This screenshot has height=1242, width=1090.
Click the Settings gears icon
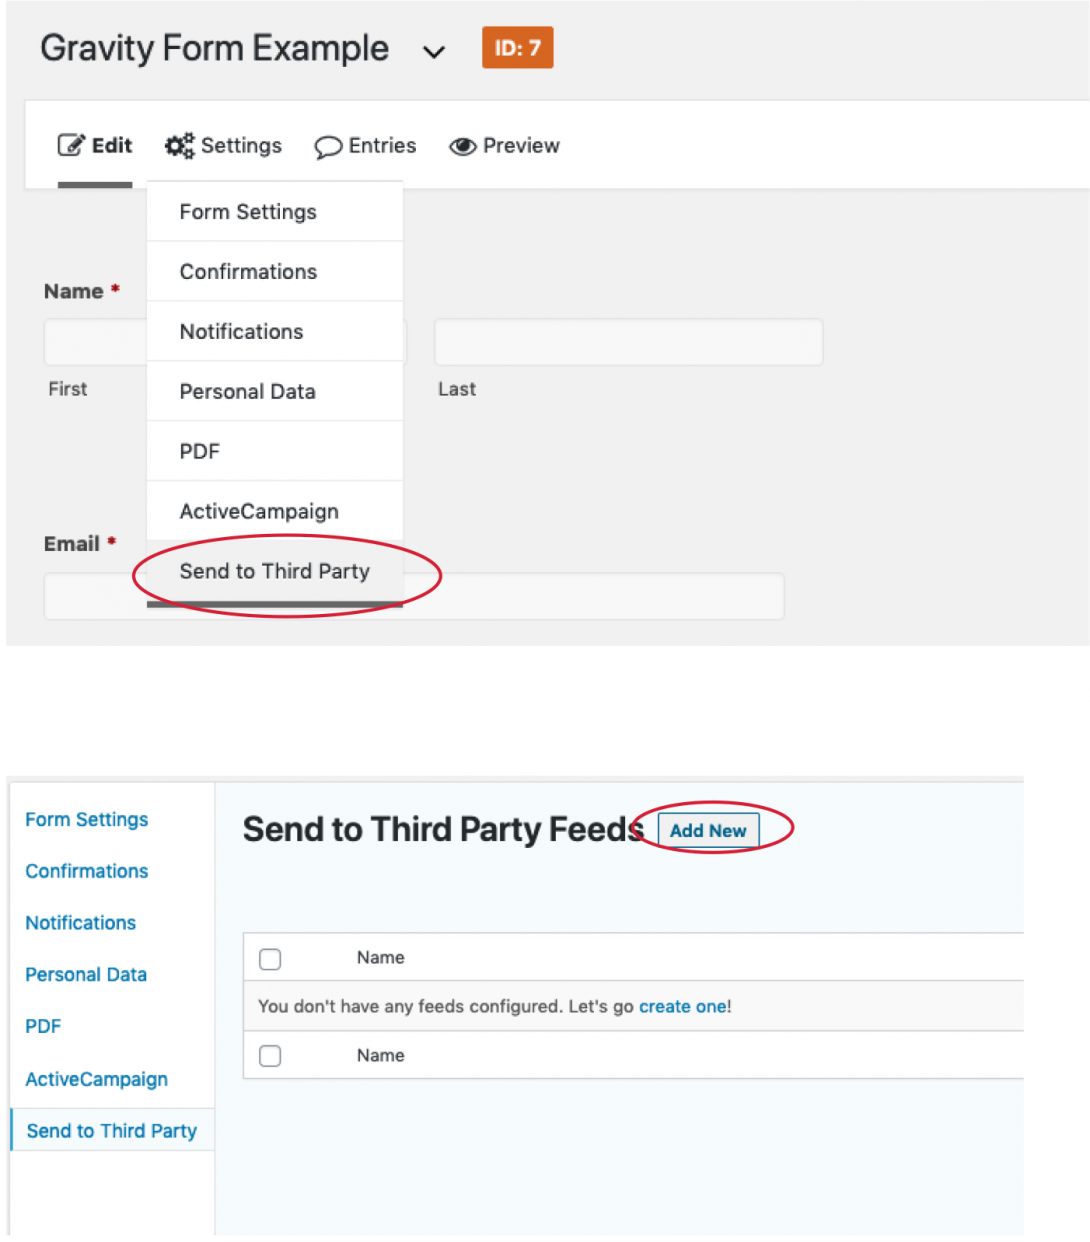click(180, 145)
